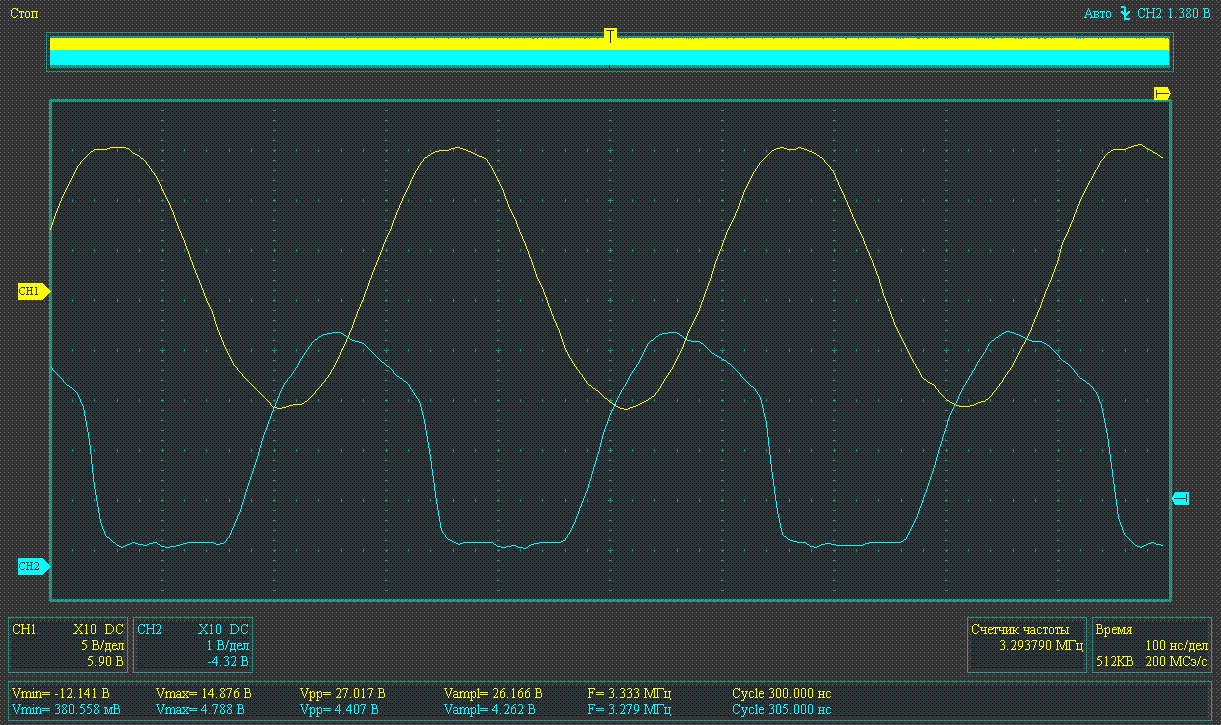
Task: Open the CH2 channel settings box
Action: 193,645
